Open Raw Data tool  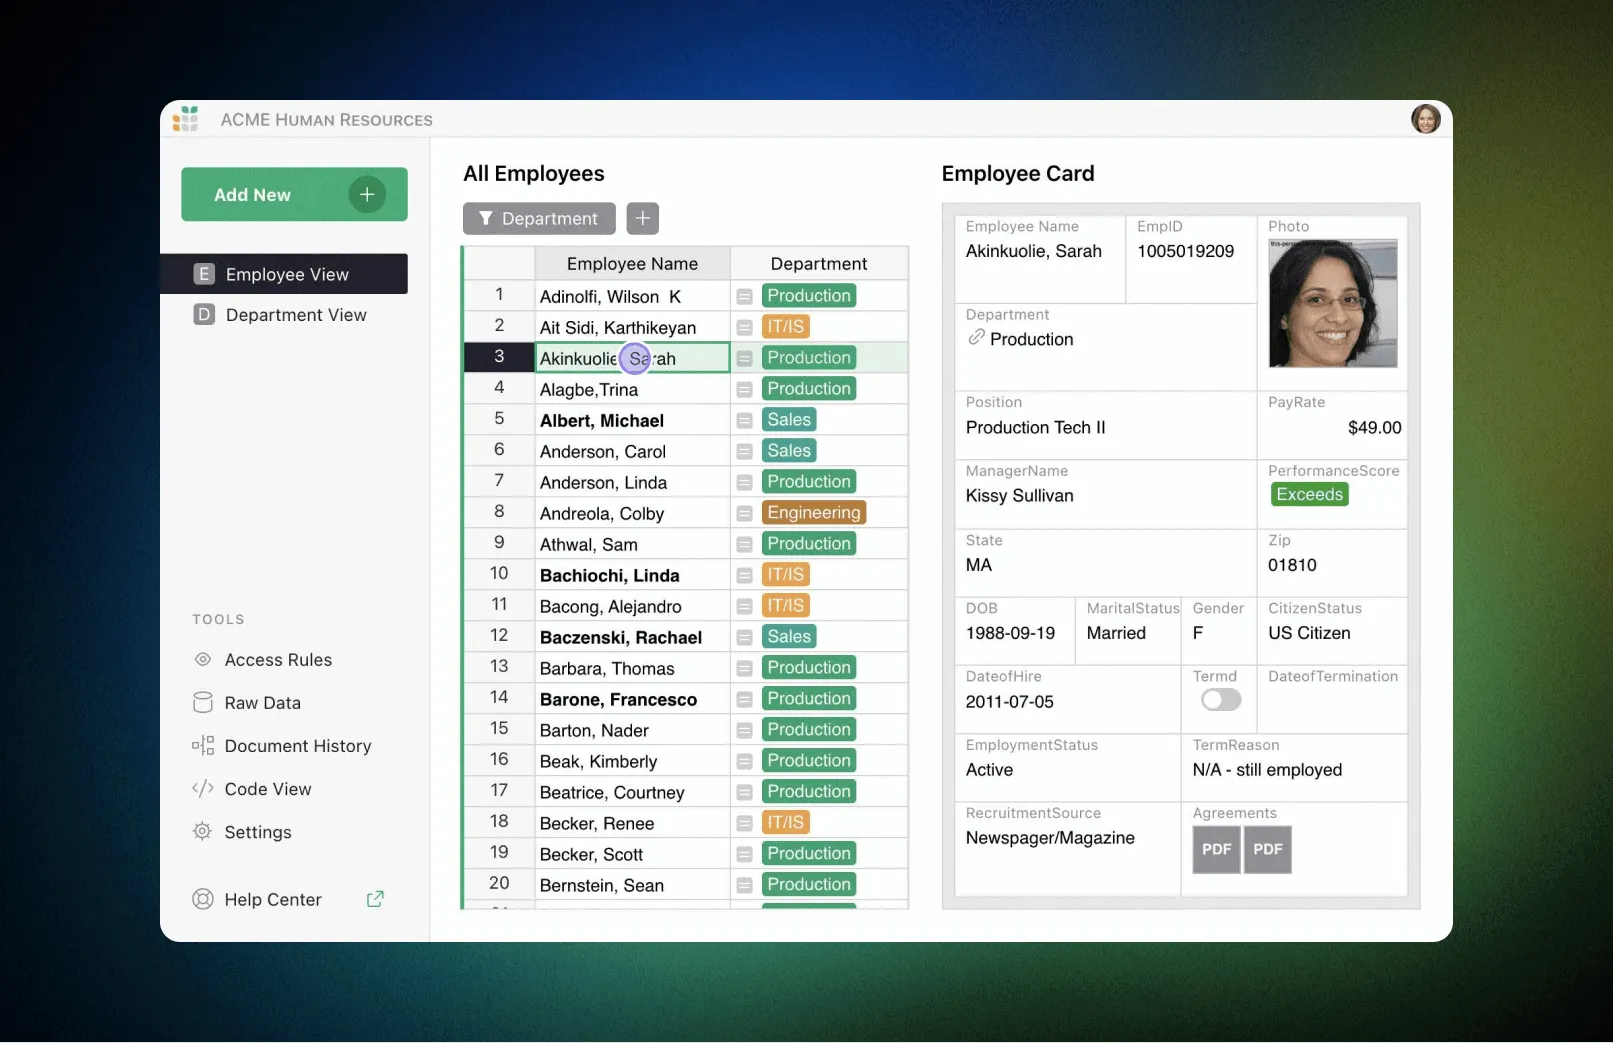262,703
